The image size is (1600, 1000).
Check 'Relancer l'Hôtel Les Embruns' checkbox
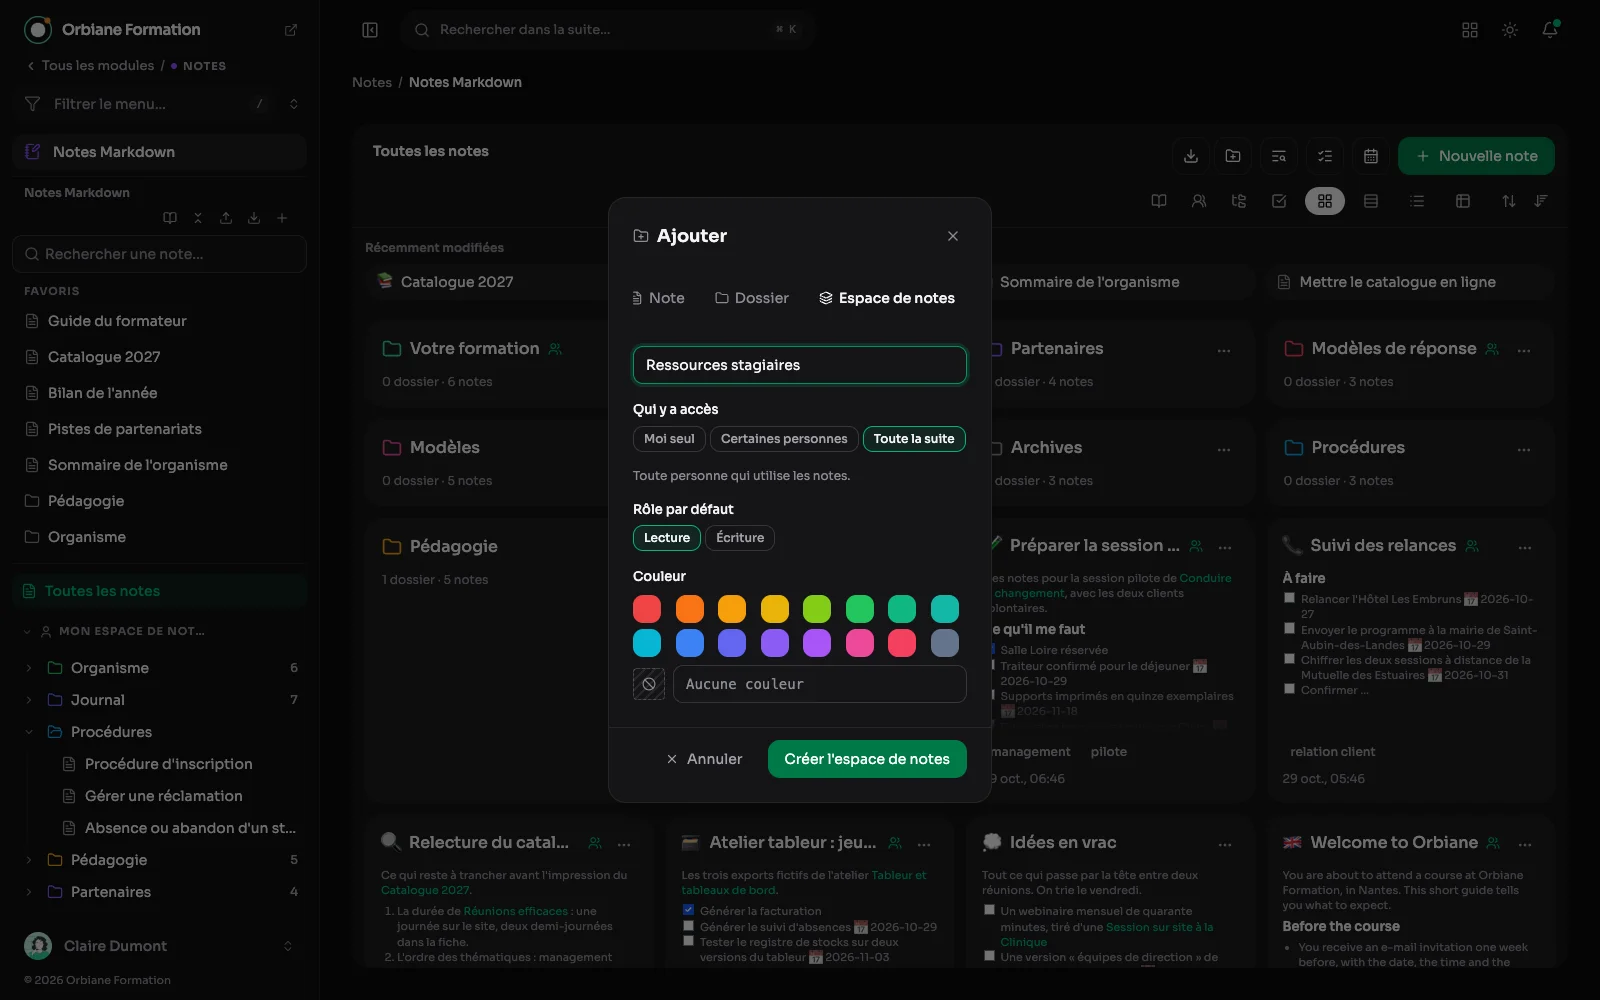tap(1290, 598)
